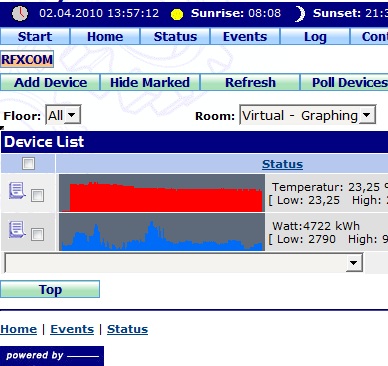
Task: Expand the Room dropdown showing Virtual - Graphing
Action: 308,115
